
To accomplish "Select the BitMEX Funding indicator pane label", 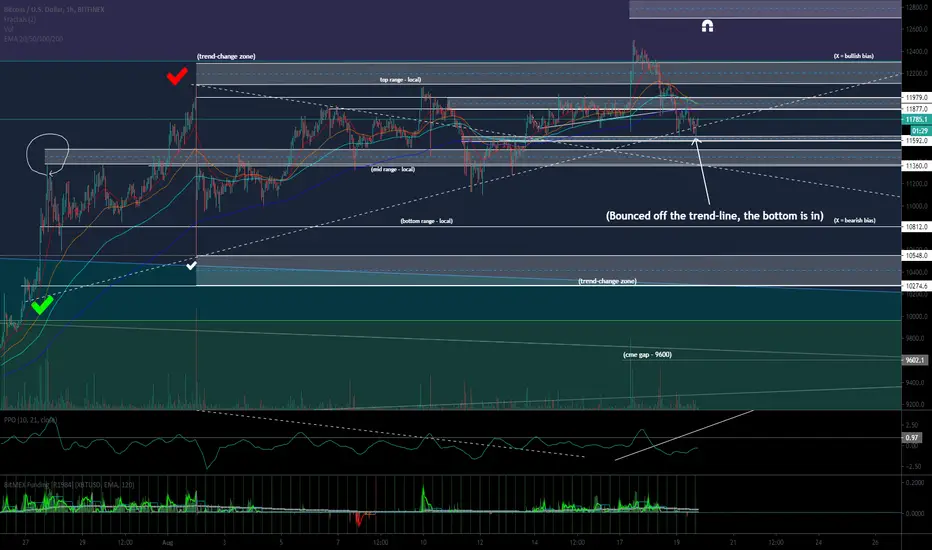I will [69, 485].
